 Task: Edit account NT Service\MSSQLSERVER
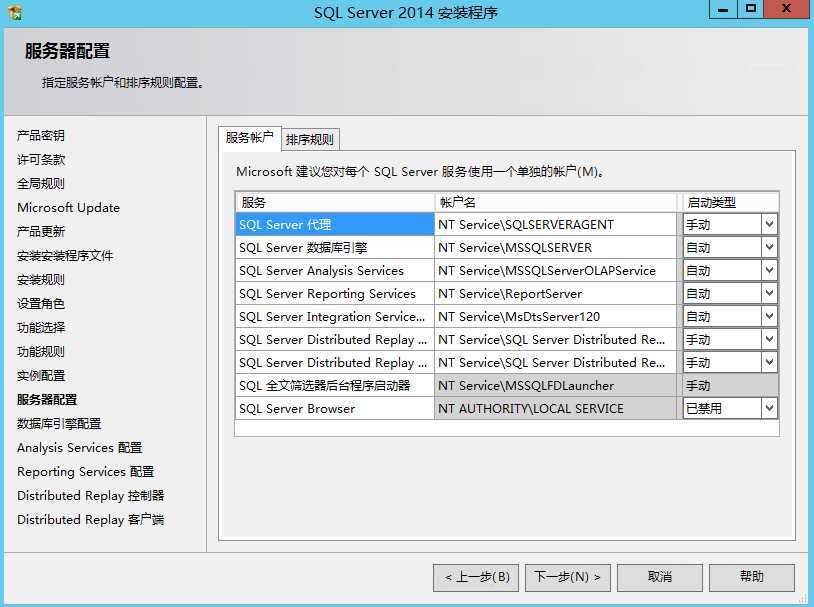(x=555, y=247)
